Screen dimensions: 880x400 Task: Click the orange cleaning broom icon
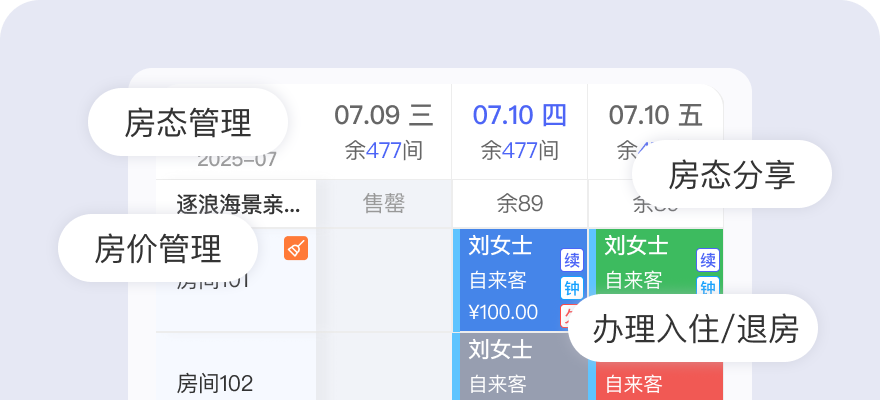click(296, 248)
